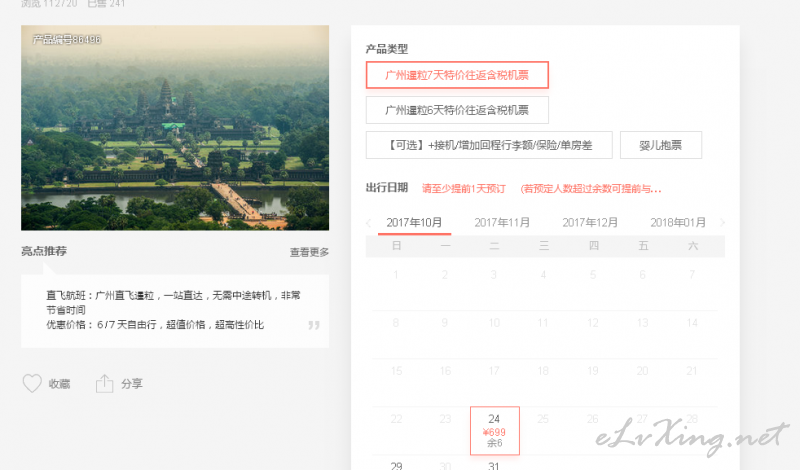Click the 出行日期 label
This screenshot has height=470, width=800.
pyautogui.click(x=387, y=188)
